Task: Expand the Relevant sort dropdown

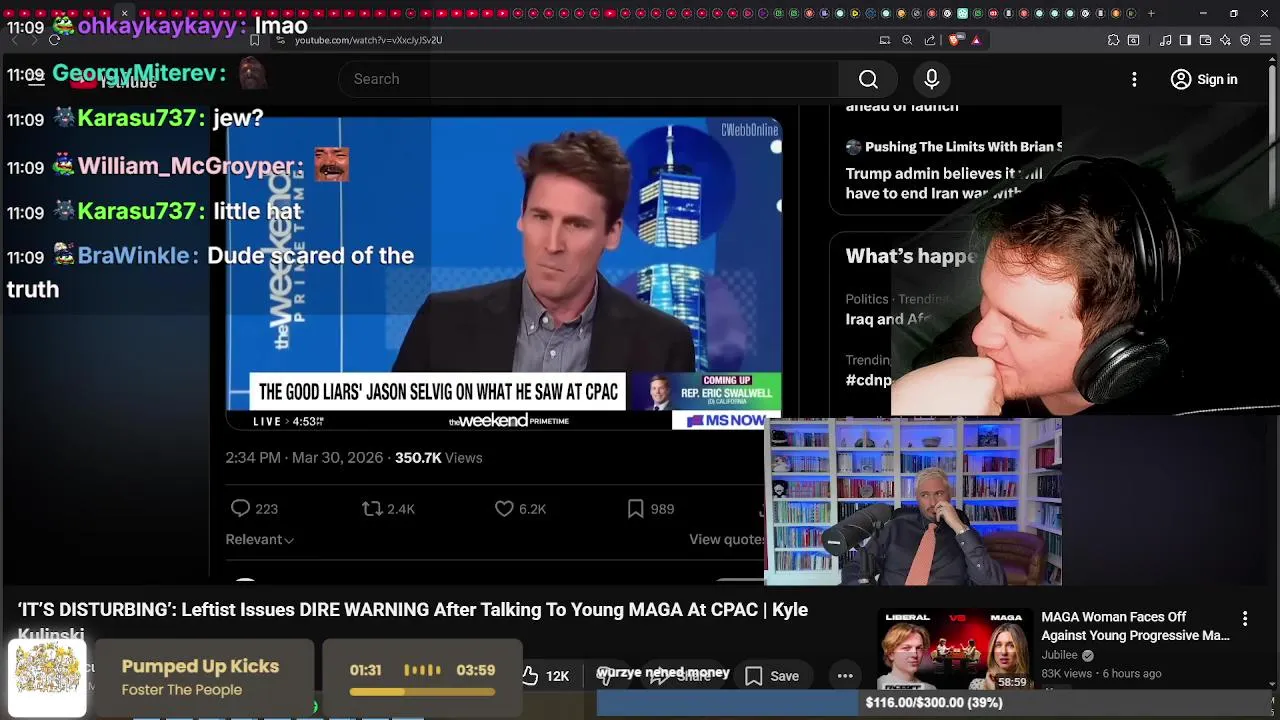Action: tap(259, 539)
